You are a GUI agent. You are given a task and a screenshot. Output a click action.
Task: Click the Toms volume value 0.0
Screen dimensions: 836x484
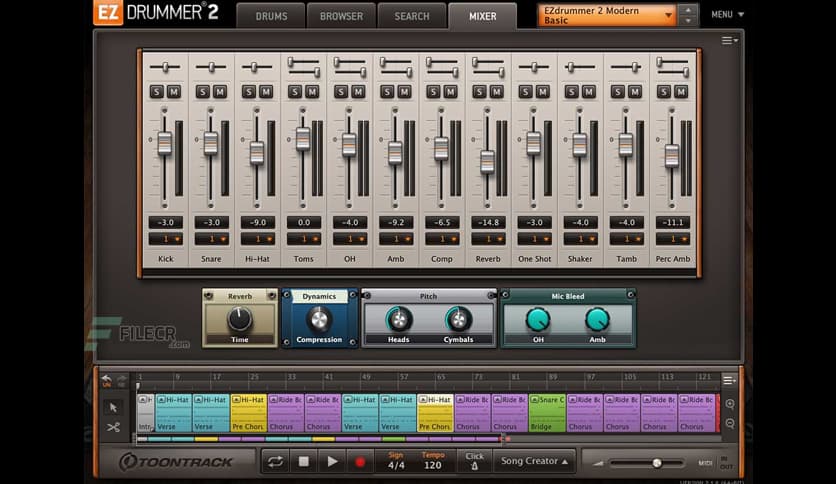[x=303, y=222]
